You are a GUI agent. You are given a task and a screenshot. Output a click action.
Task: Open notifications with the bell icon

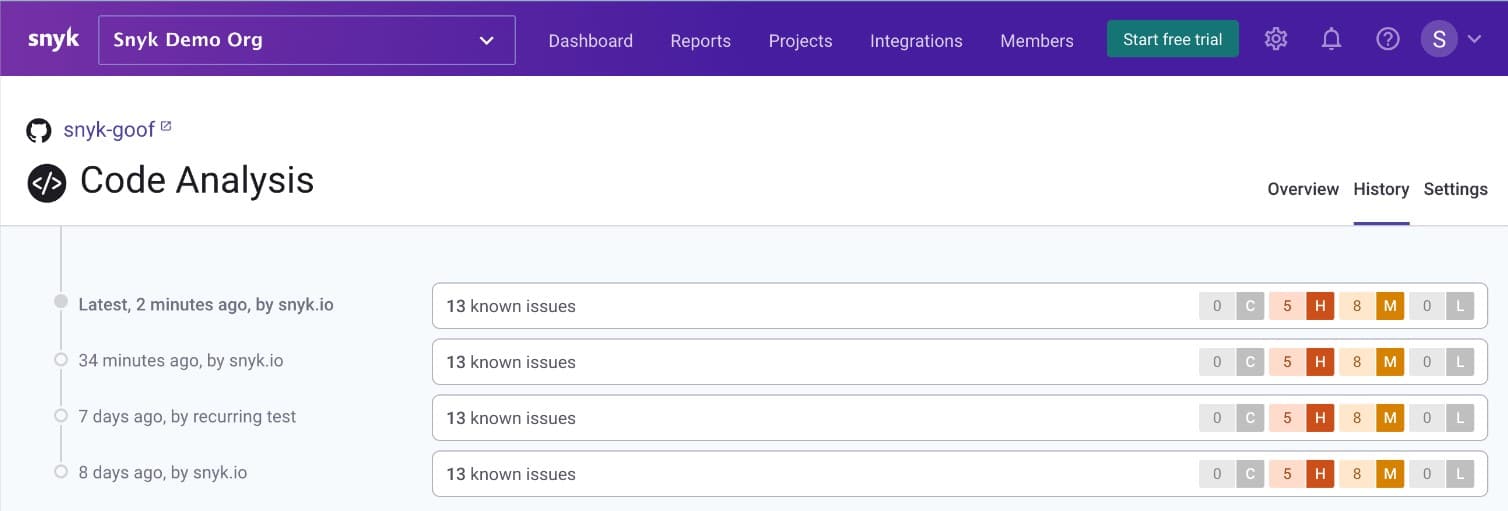pos(1331,39)
